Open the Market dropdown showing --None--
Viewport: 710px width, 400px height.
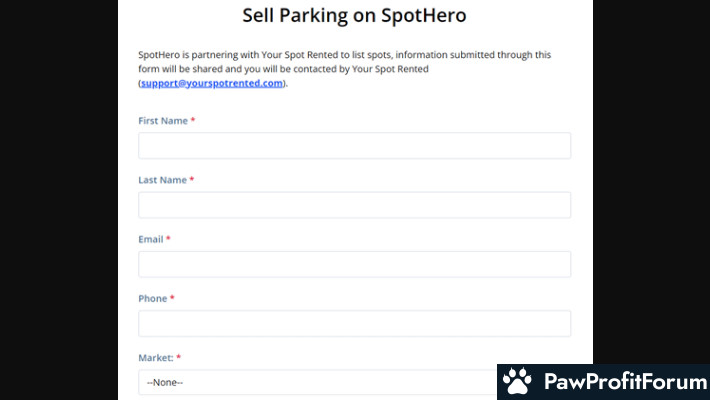tap(318, 382)
